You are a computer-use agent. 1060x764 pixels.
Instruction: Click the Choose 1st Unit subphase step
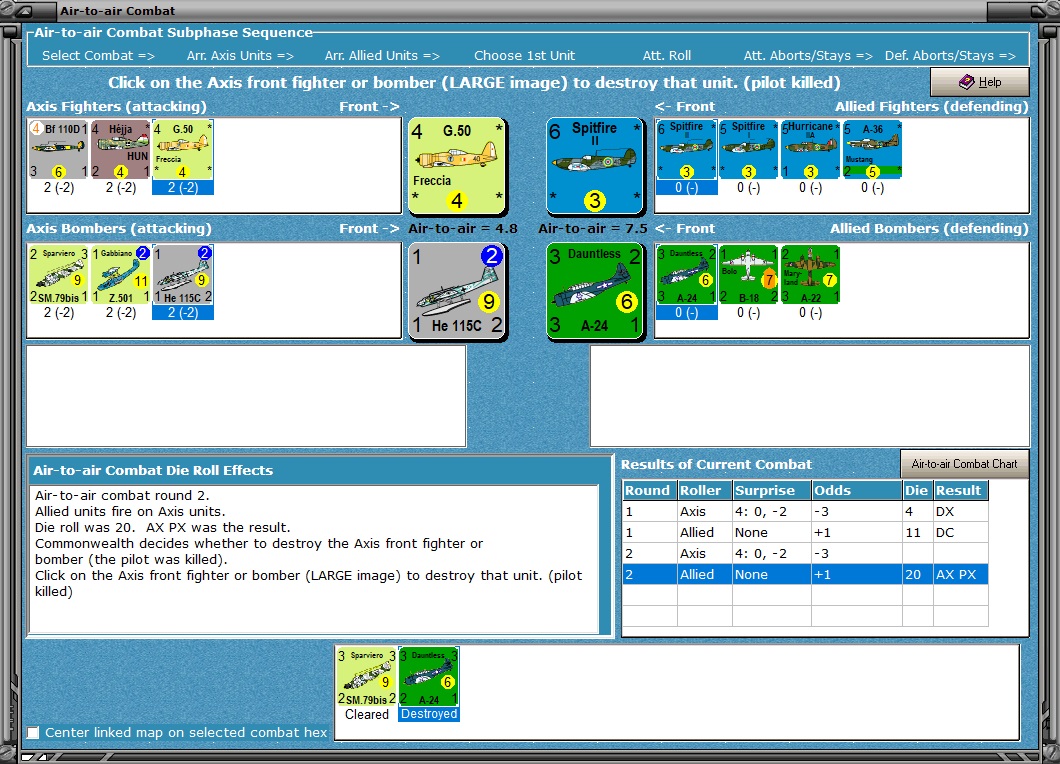click(525, 55)
